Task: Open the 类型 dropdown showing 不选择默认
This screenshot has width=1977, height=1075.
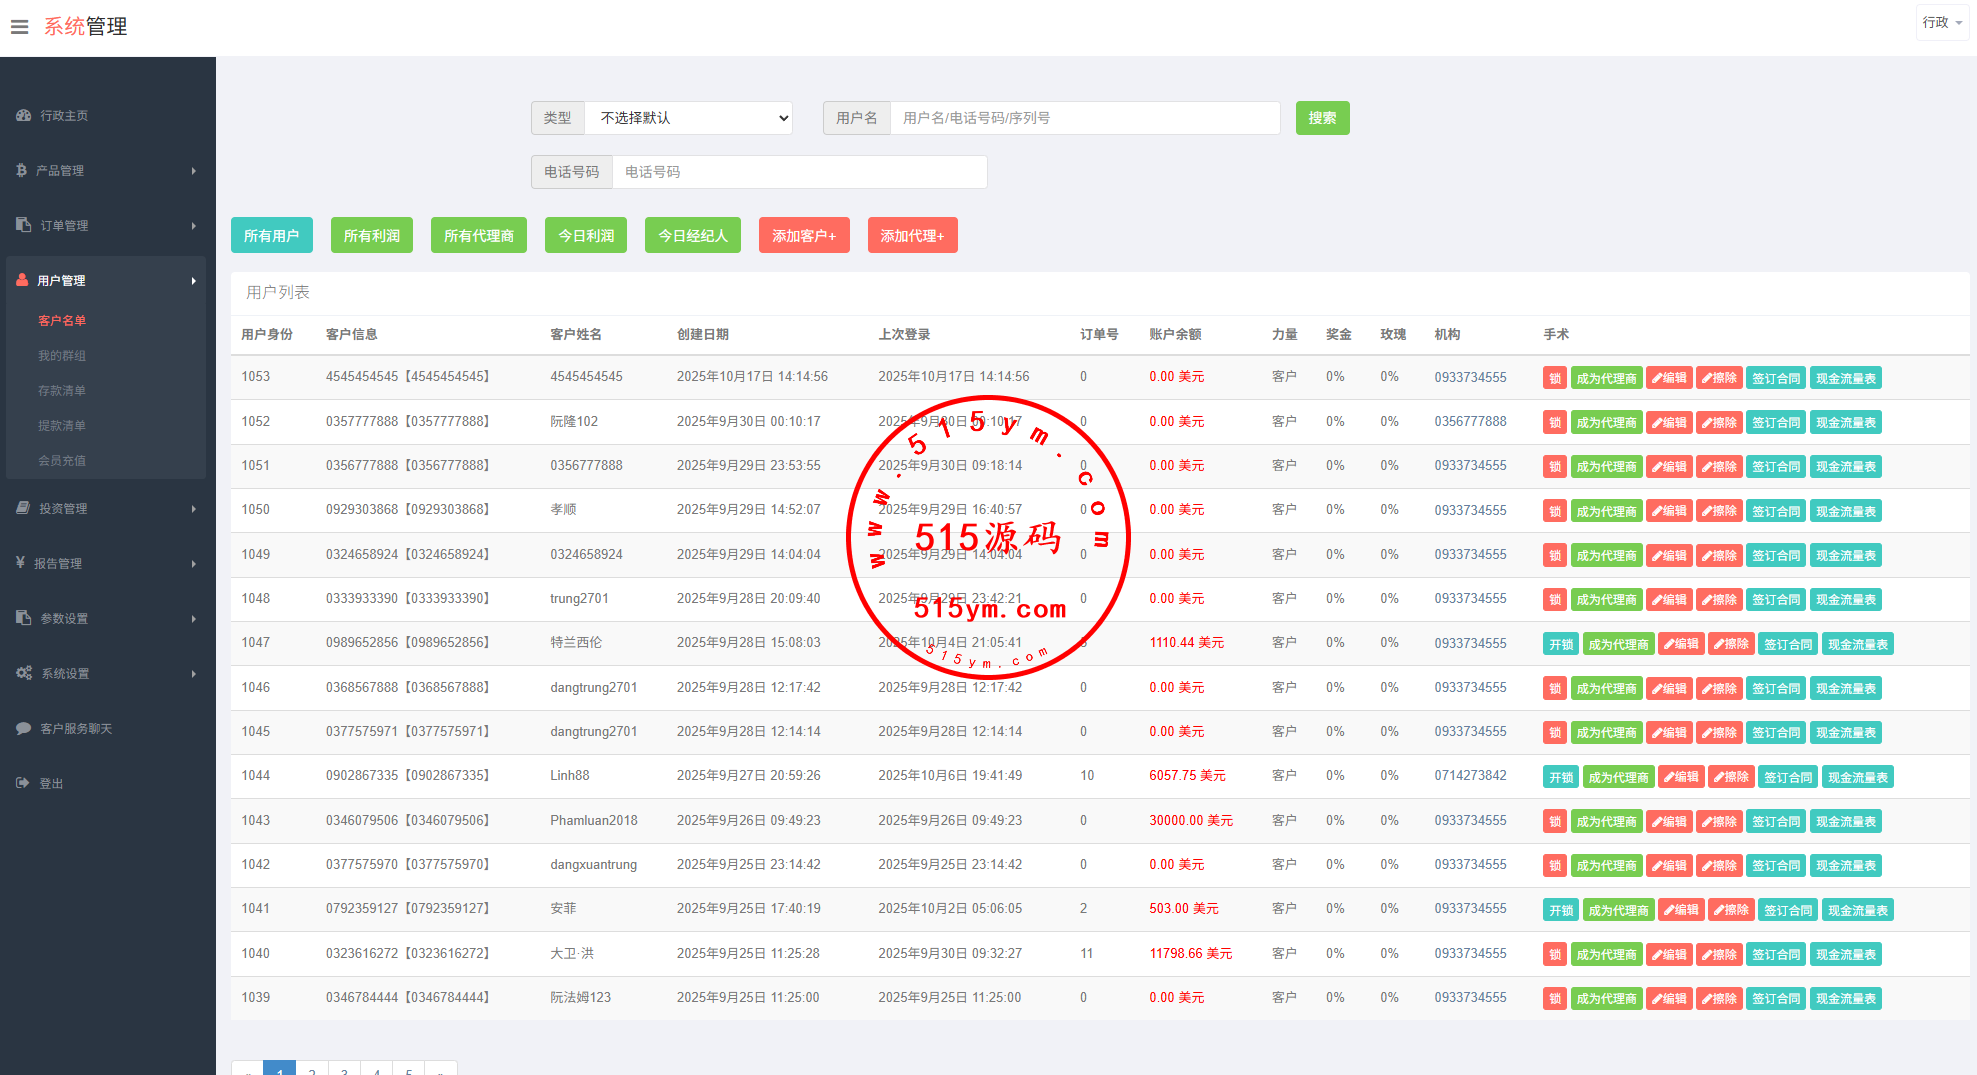Action: 688,118
